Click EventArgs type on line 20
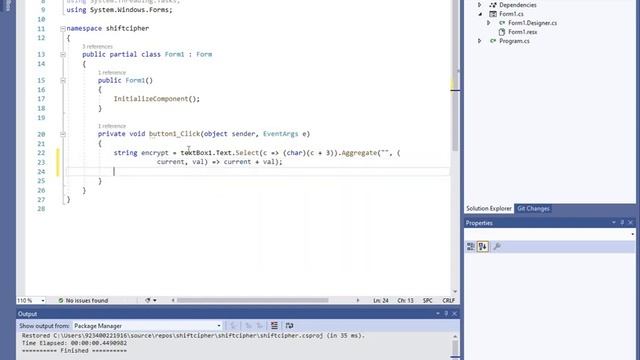The image size is (640, 360). (x=281, y=134)
